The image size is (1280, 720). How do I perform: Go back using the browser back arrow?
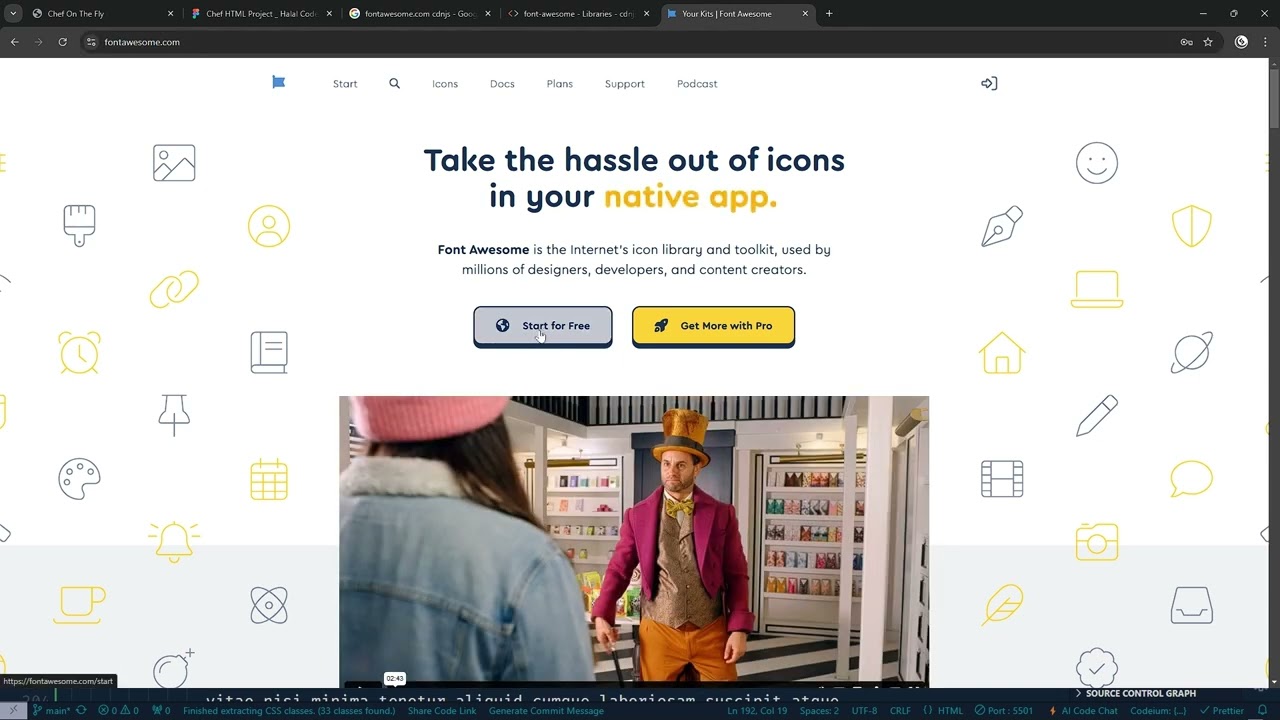[x=15, y=42]
